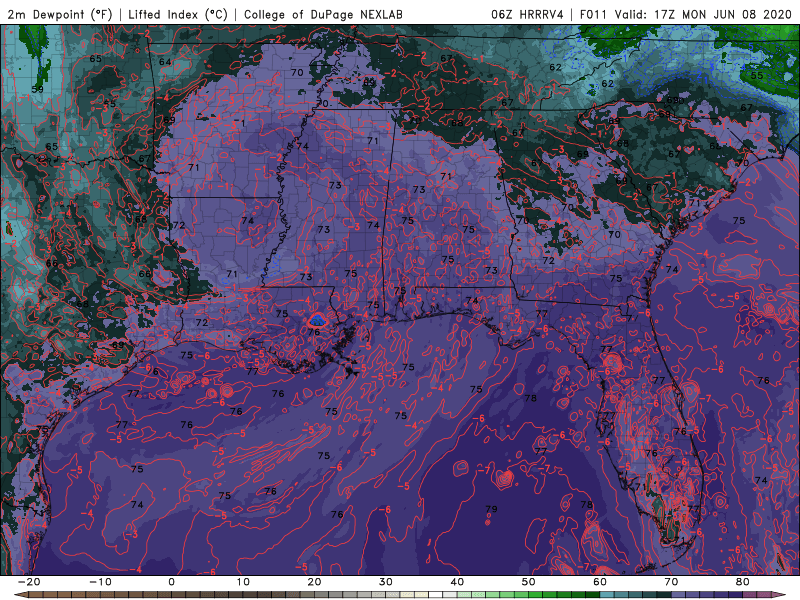Click the 'F011' forecast hour text
Screen dimensions: 800x600
pos(593,15)
